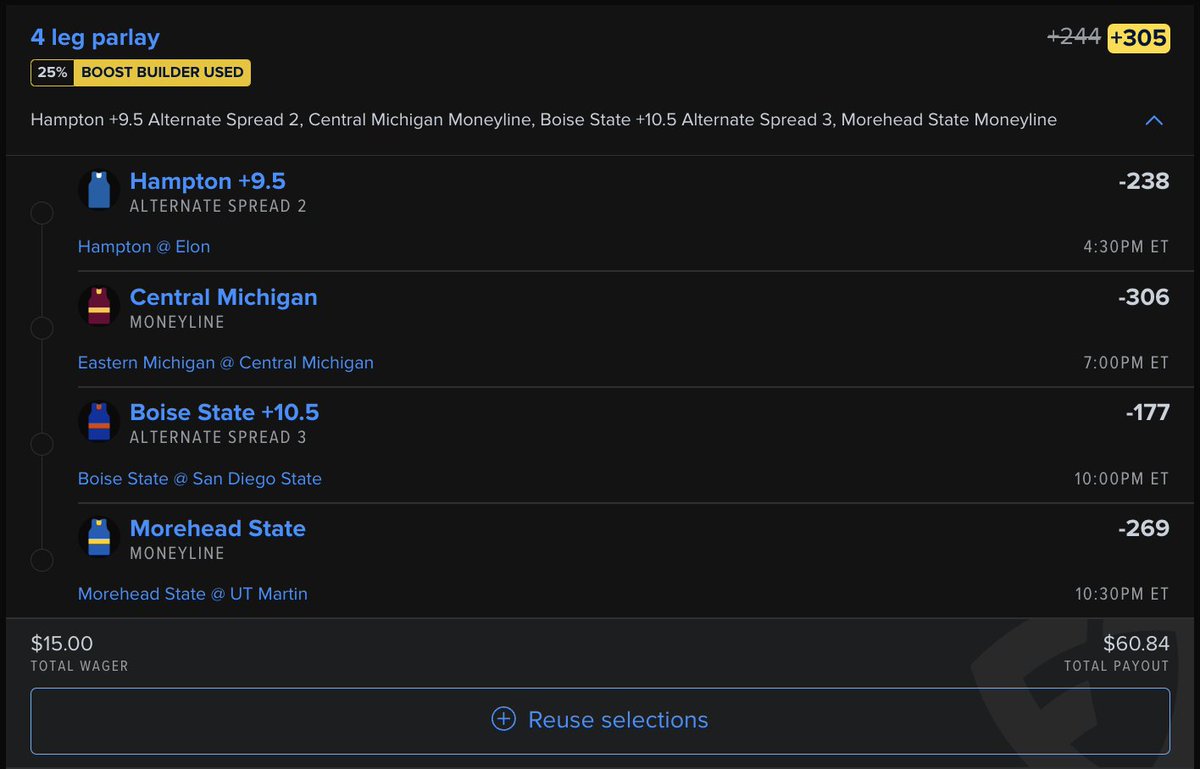Click the 4:30PM ET game time
1200x769 pixels.
pos(1125,247)
